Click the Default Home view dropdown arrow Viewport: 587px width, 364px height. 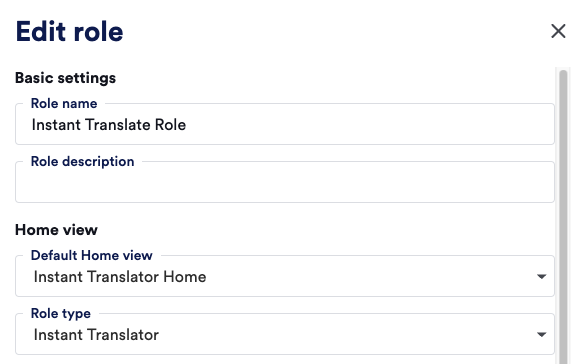pyautogui.click(x=541, y=276)
